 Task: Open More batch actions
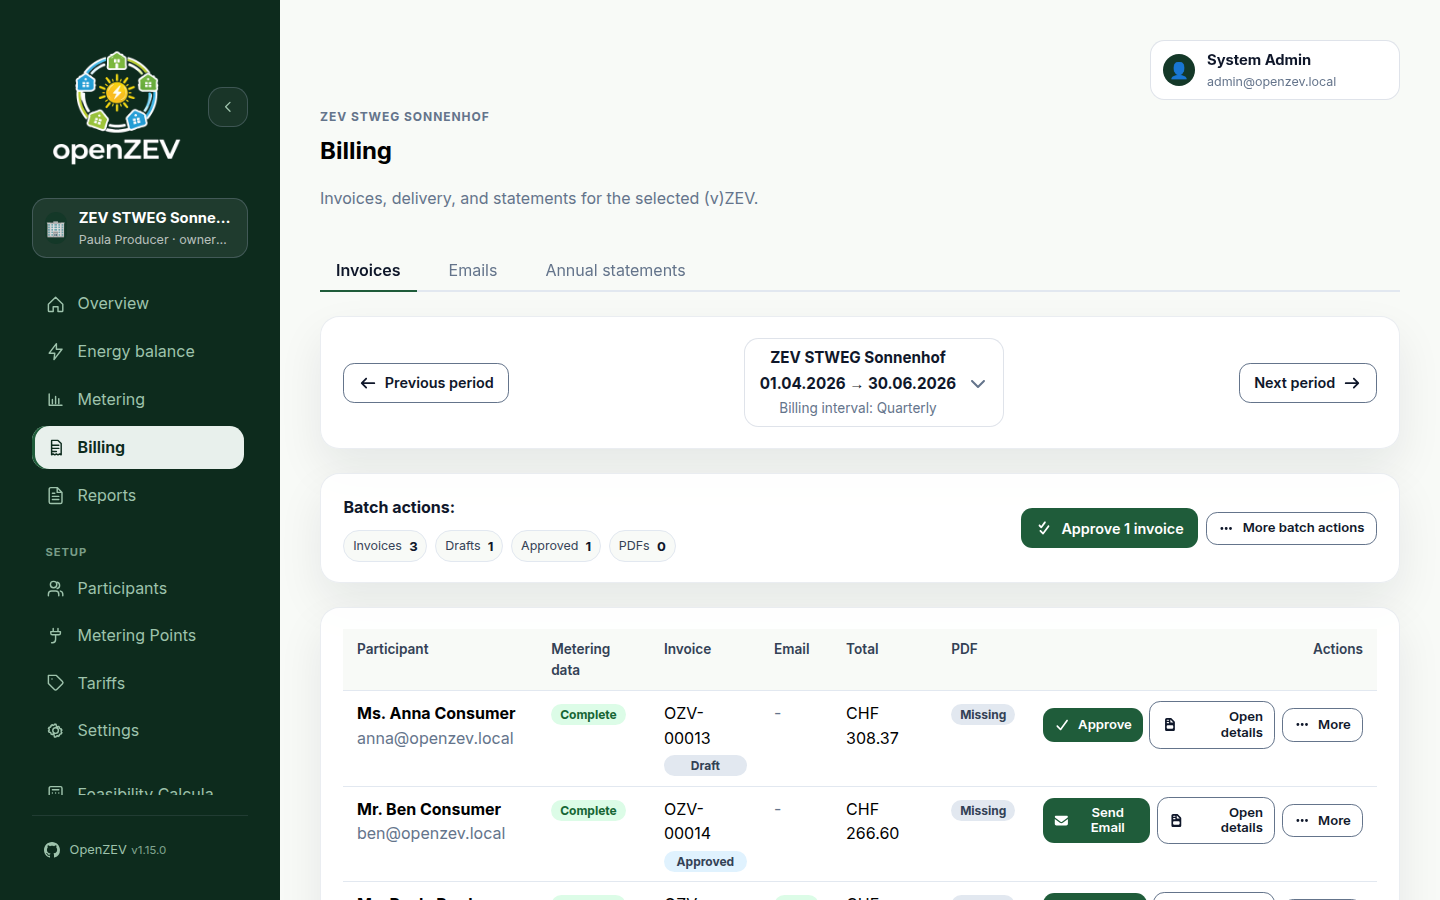point(1291,528)
